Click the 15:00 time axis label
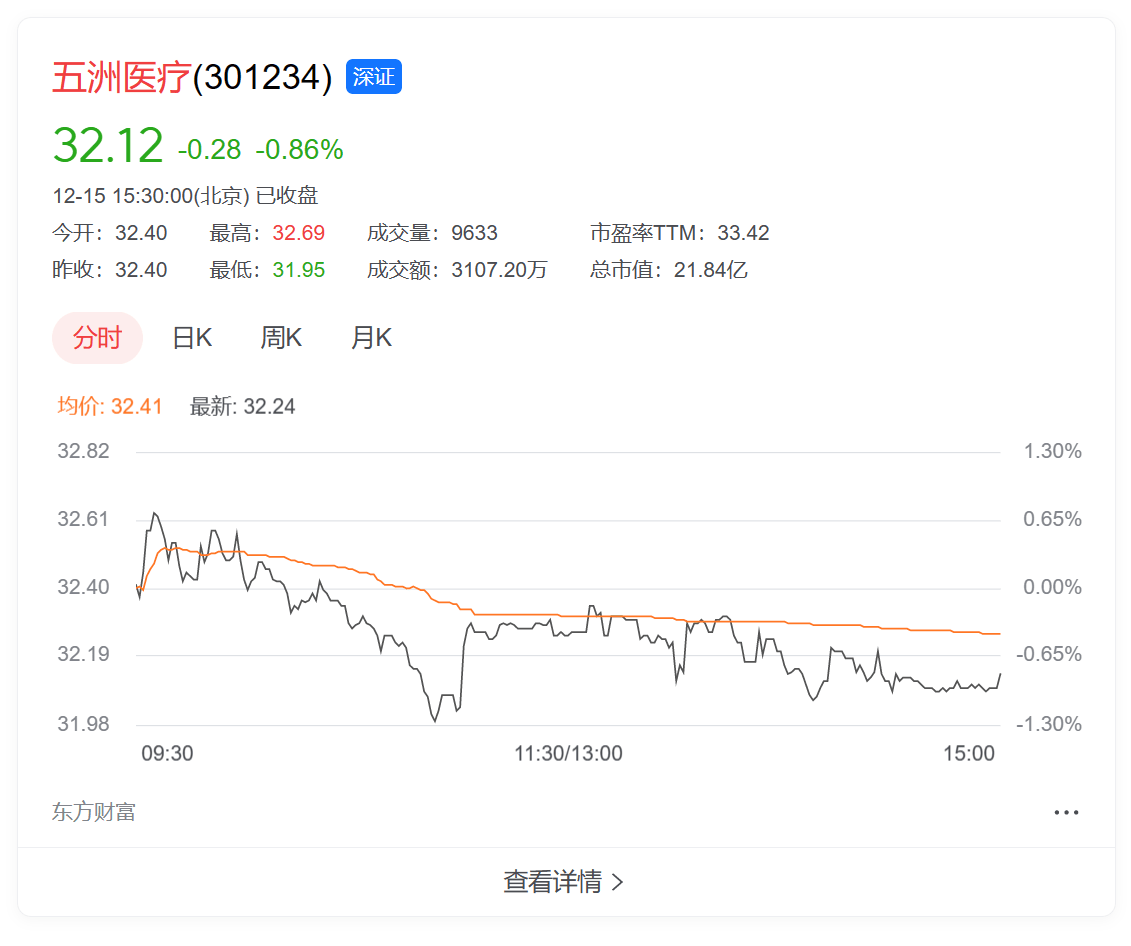The width and height of the screenshot is (1131, 946). [x=969, y=754]
